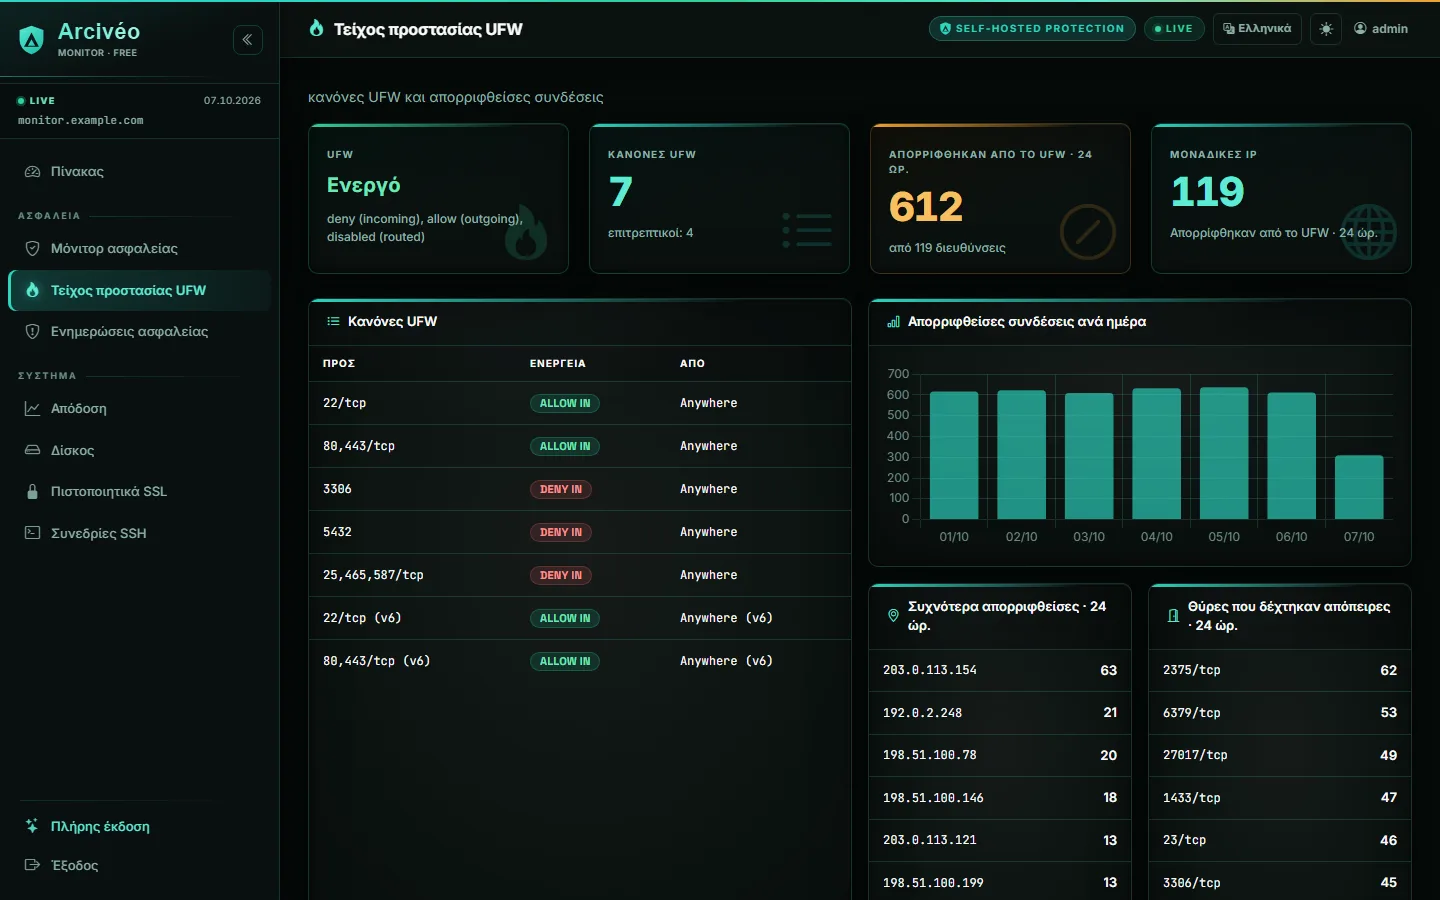Click the location pin icon by Συχνότερα απορριφθείσες
The height and width of the screenshot is (900, 1440).
click(x=893, y=616)
